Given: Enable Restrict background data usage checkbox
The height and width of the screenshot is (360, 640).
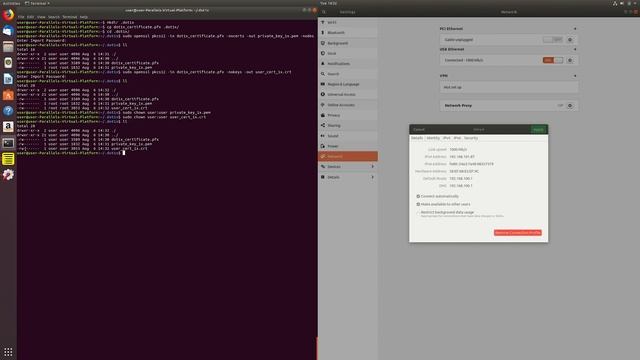Looking at the screenshot, I should click(418, 213).
